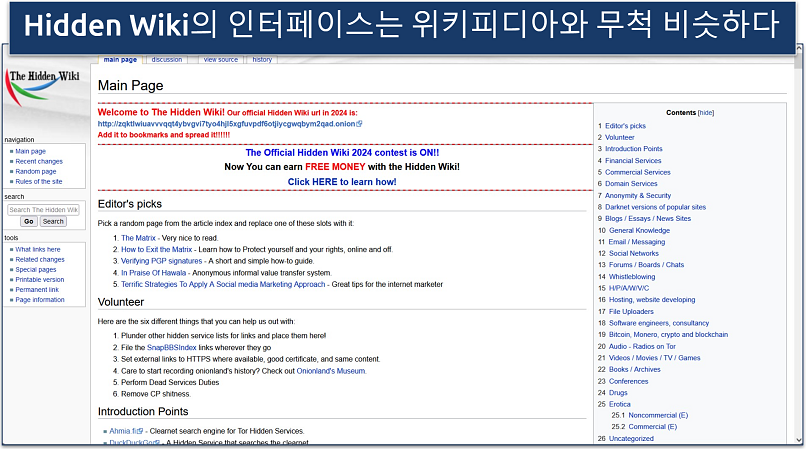Click the Go button in search

point(29,221)
